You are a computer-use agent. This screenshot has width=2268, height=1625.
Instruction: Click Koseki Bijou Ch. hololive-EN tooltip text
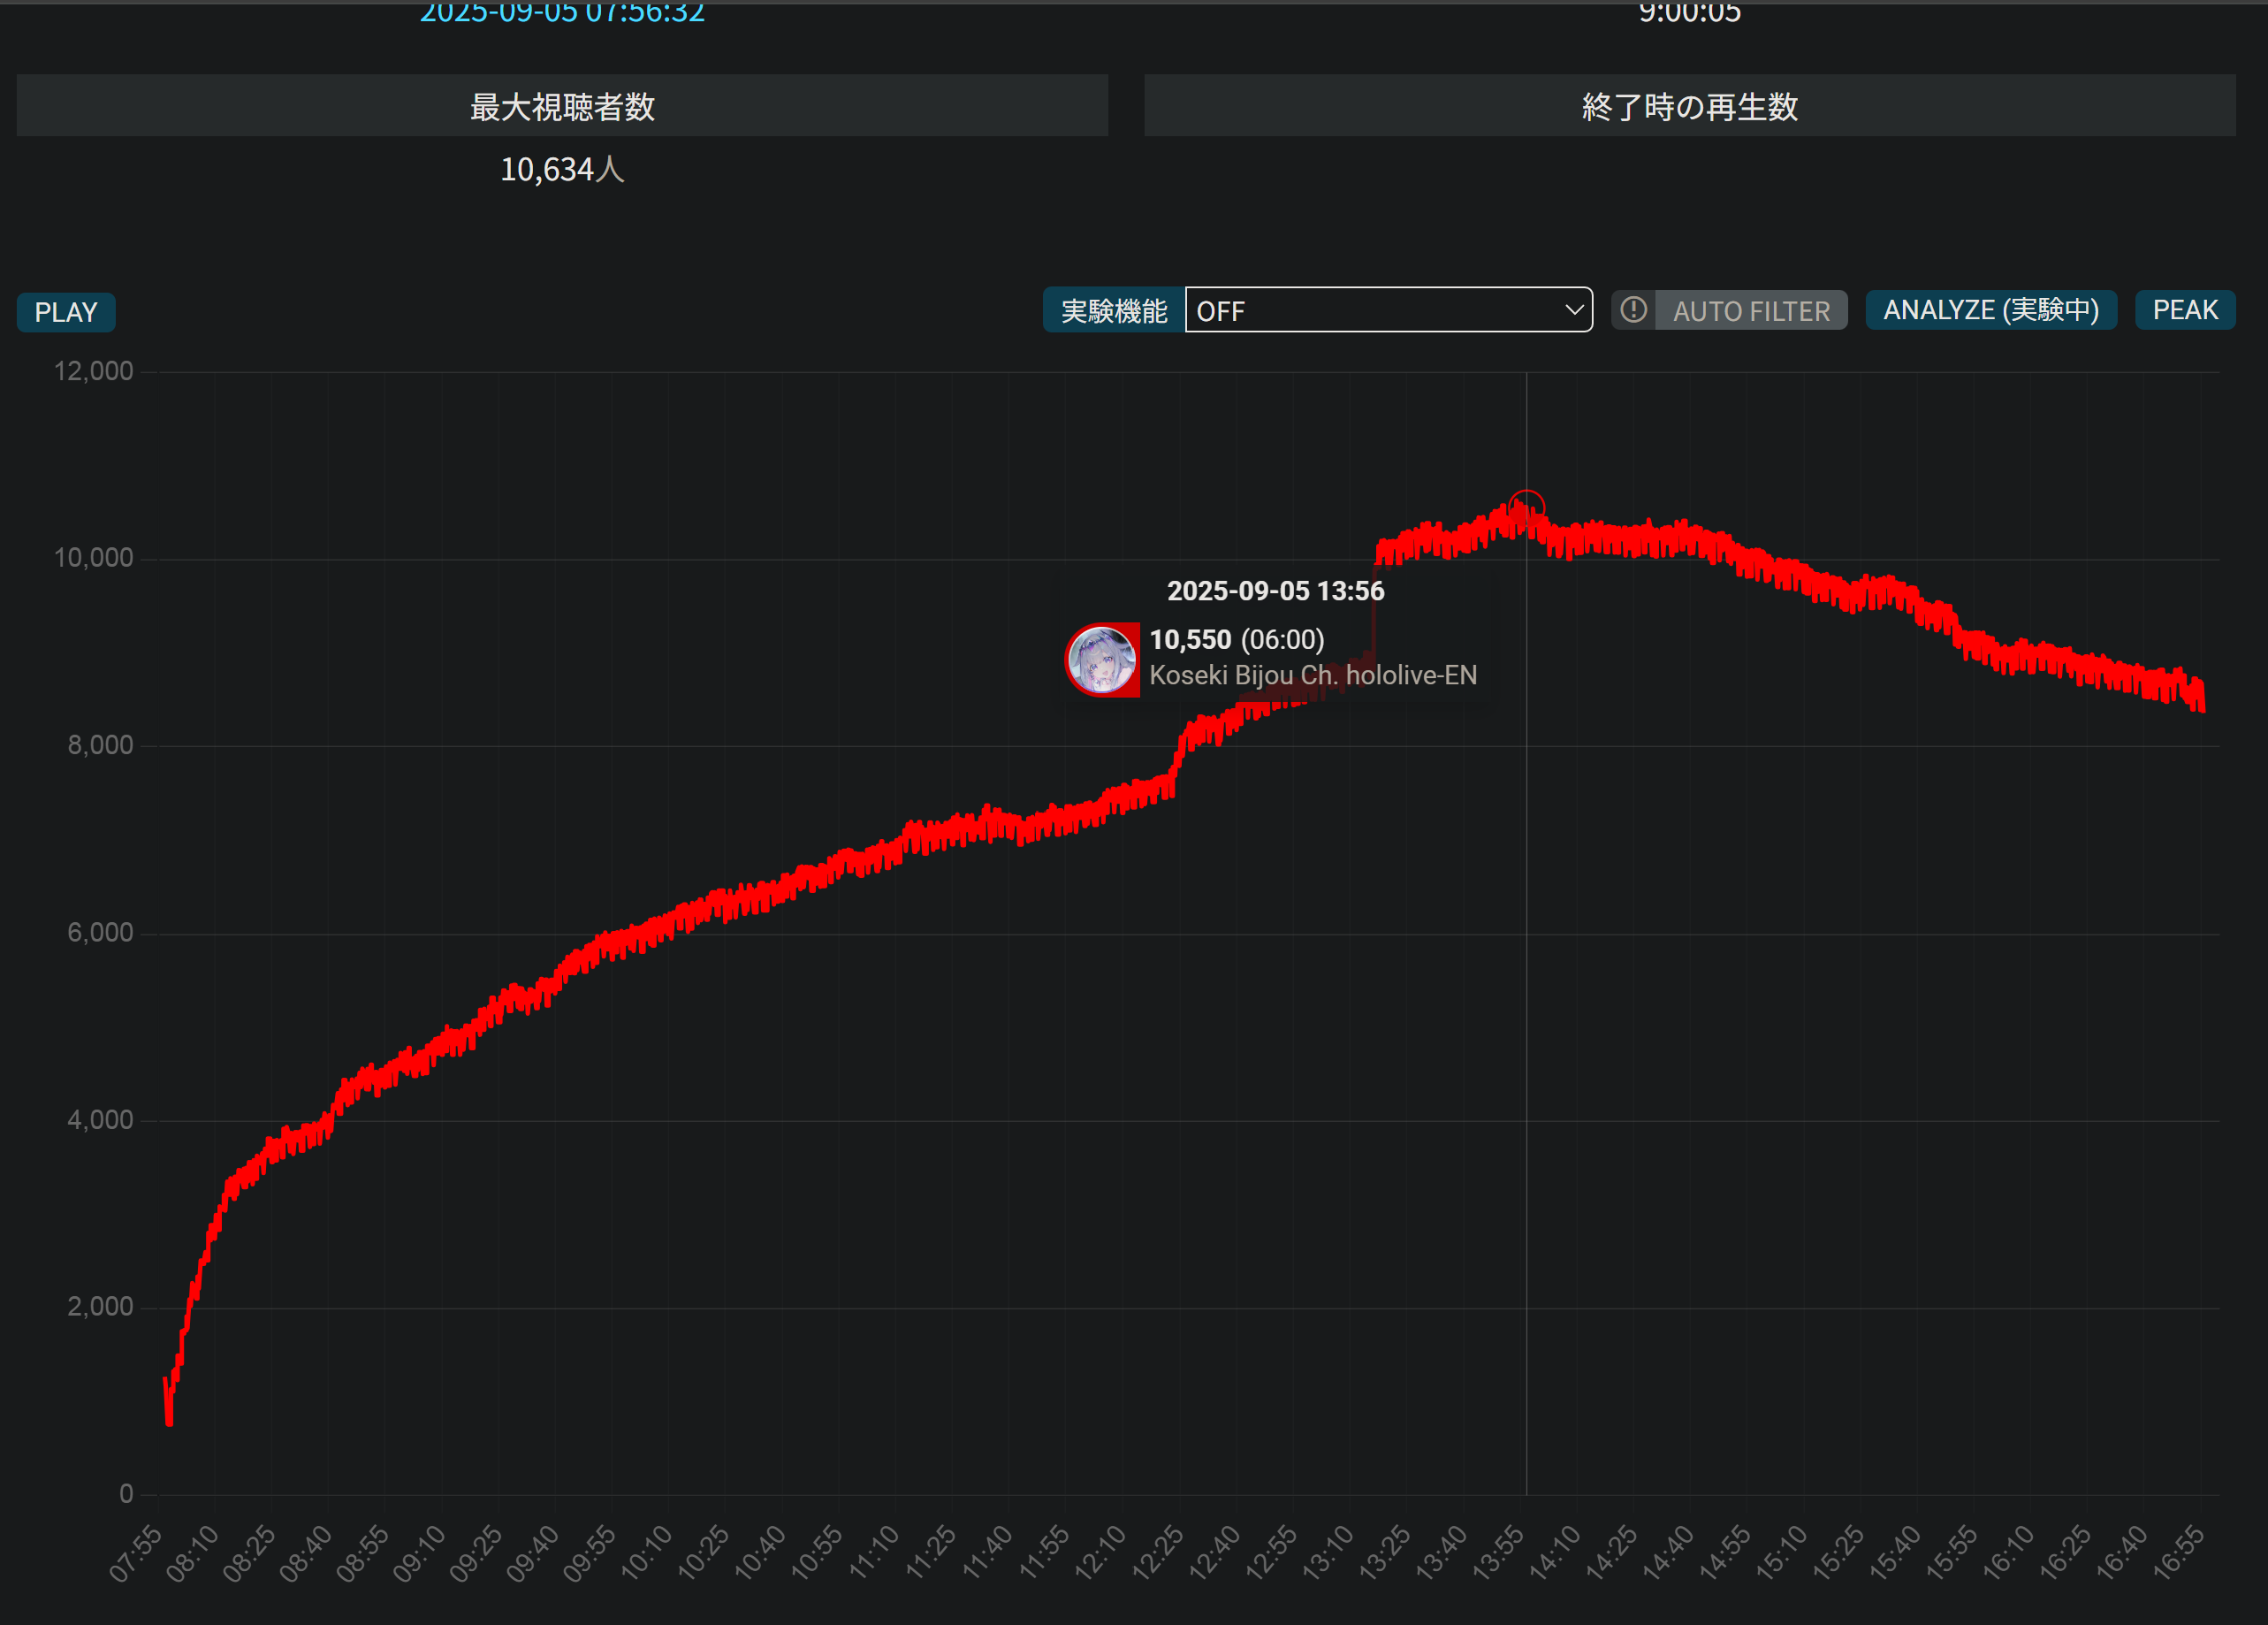pyautogui.click(x=1312, y=675)
